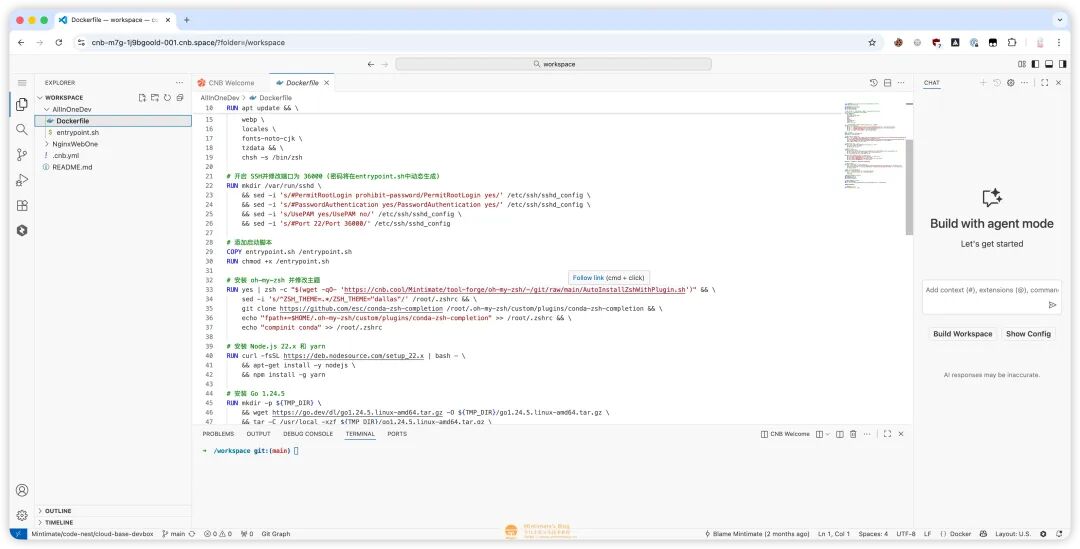
Task: Open the terminal launch profile dropdown
Action: [828, 434]
